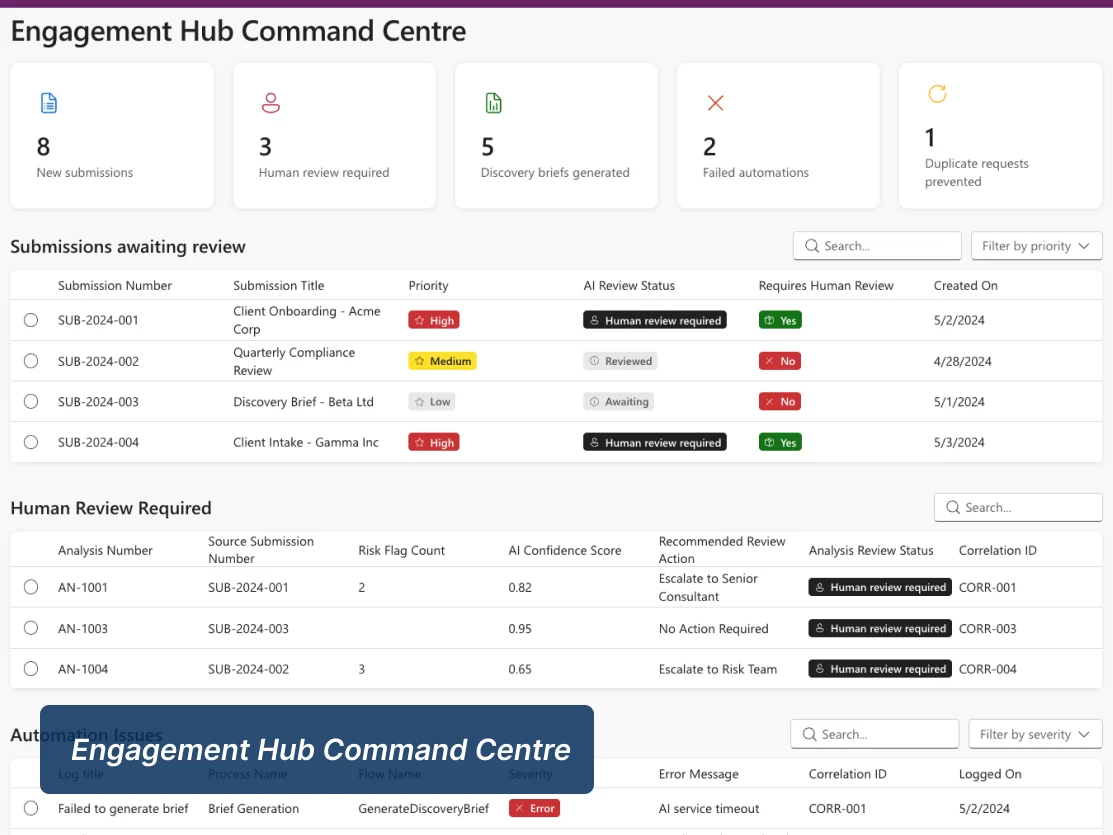The image size is (1113, 835).
Task: Click Human review required badge for AN-1003
Action: [880, 628]
